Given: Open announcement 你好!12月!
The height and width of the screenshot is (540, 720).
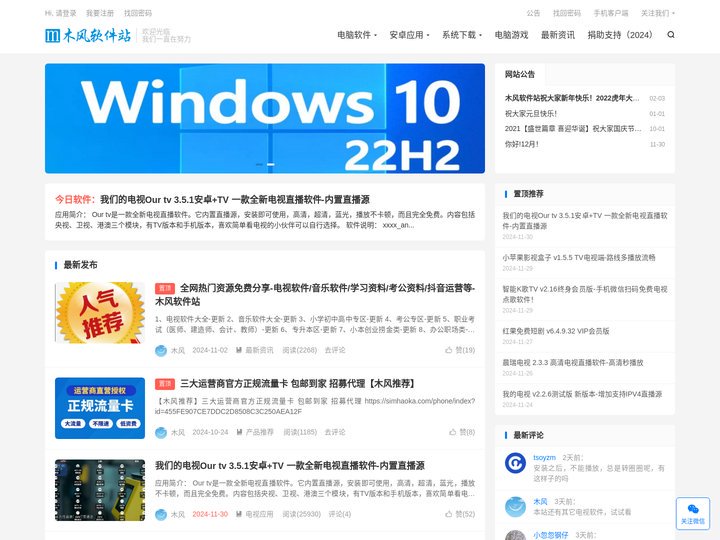Looking at the screenshot, I should [522, 144].
